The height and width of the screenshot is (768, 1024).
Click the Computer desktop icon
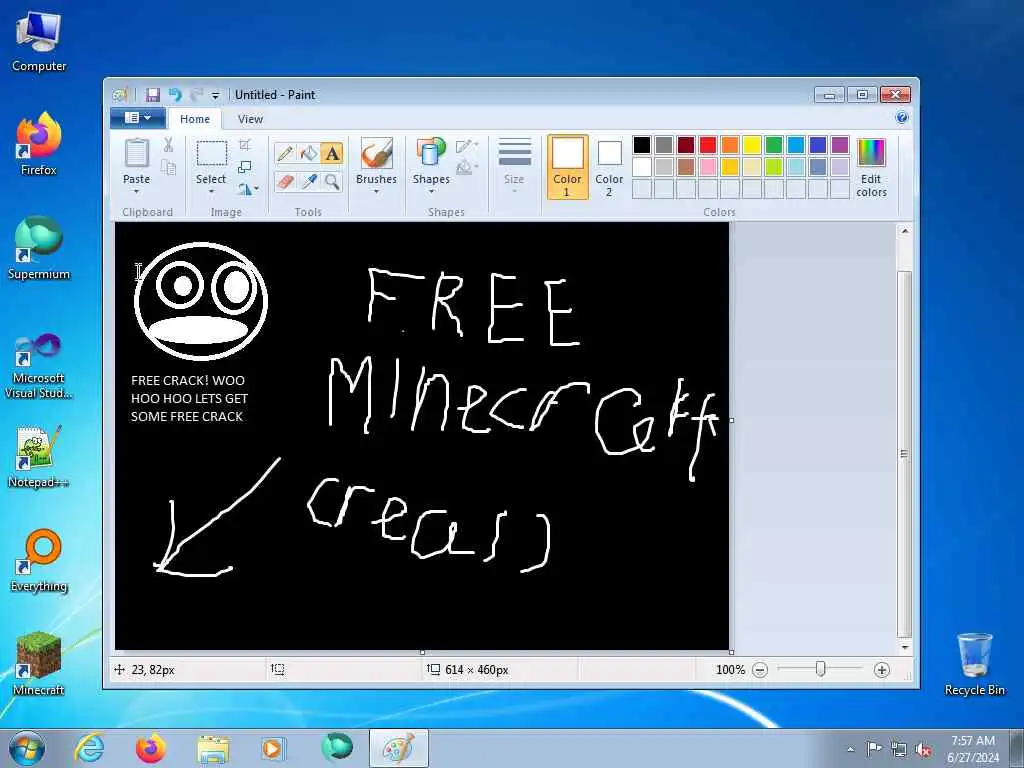(39, 40)
